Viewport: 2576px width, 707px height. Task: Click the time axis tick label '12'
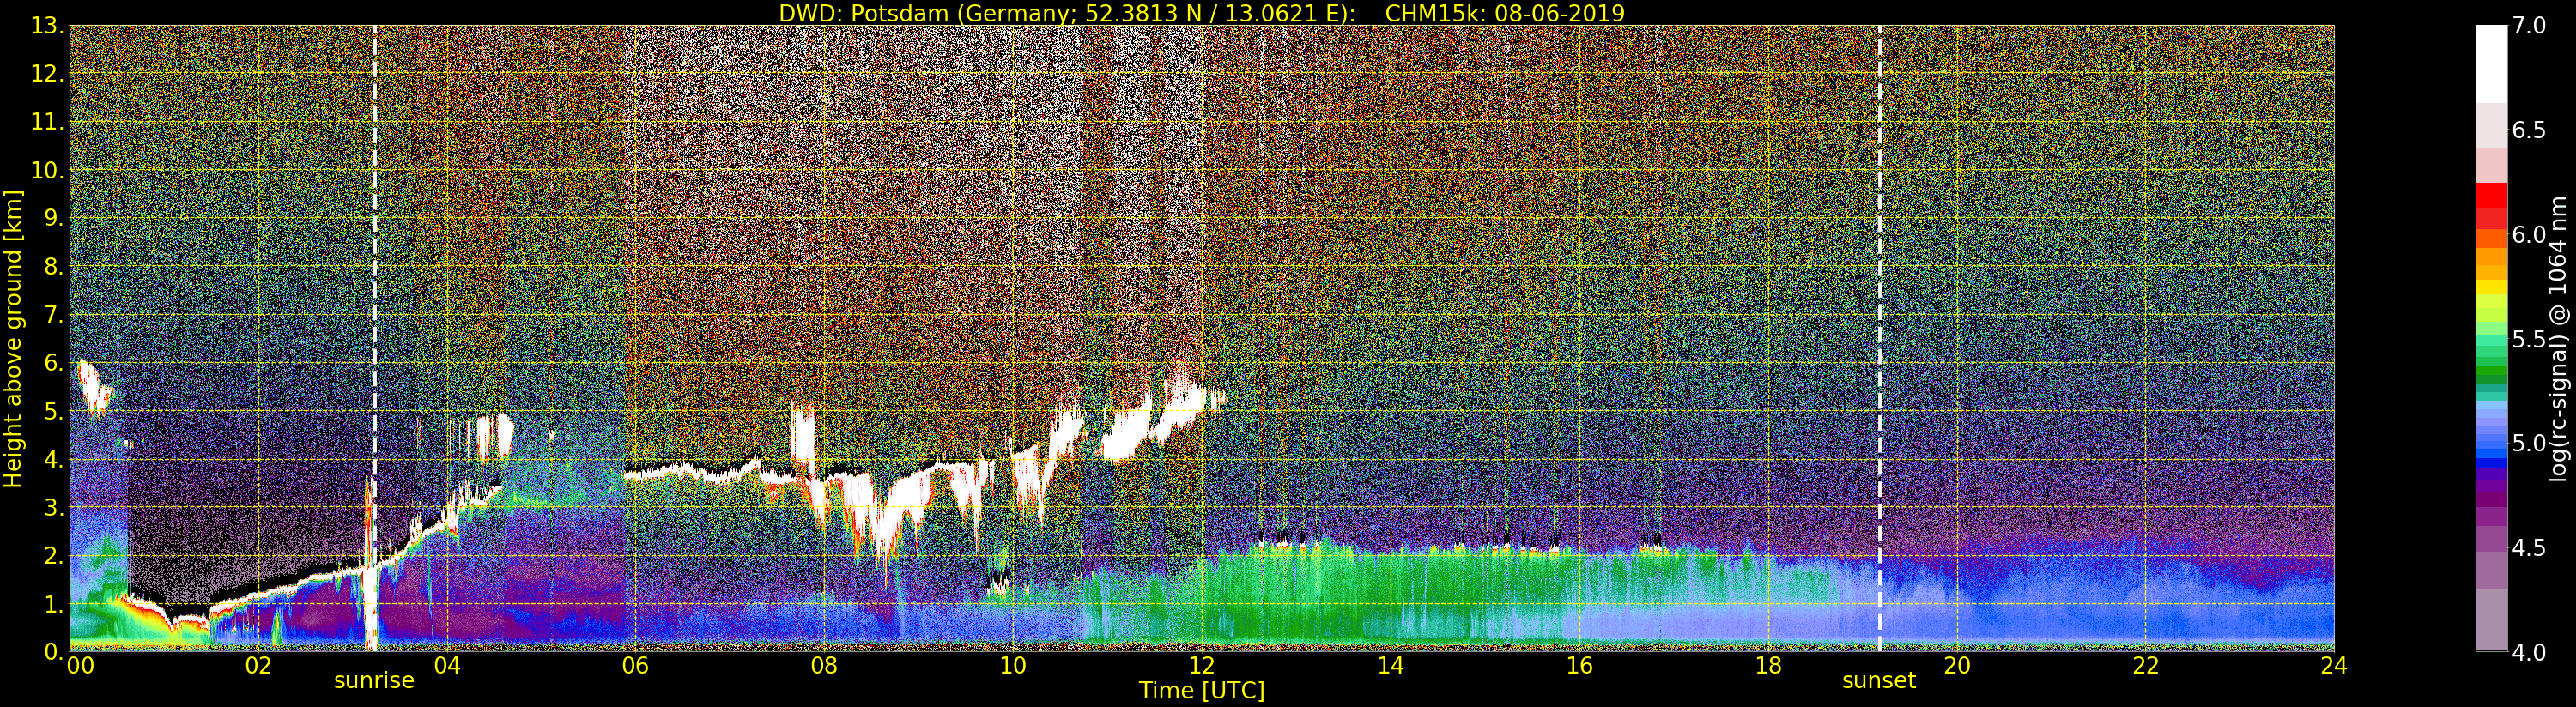tap(1202, 666)
